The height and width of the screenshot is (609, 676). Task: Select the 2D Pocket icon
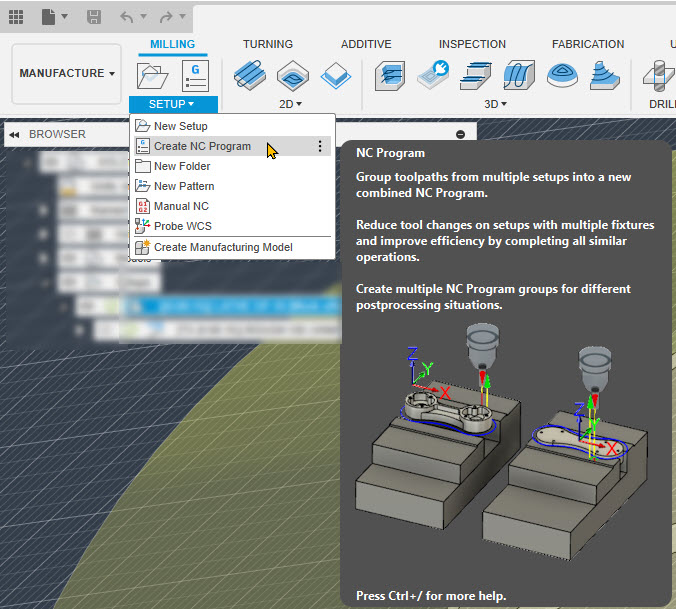[293, 75]
